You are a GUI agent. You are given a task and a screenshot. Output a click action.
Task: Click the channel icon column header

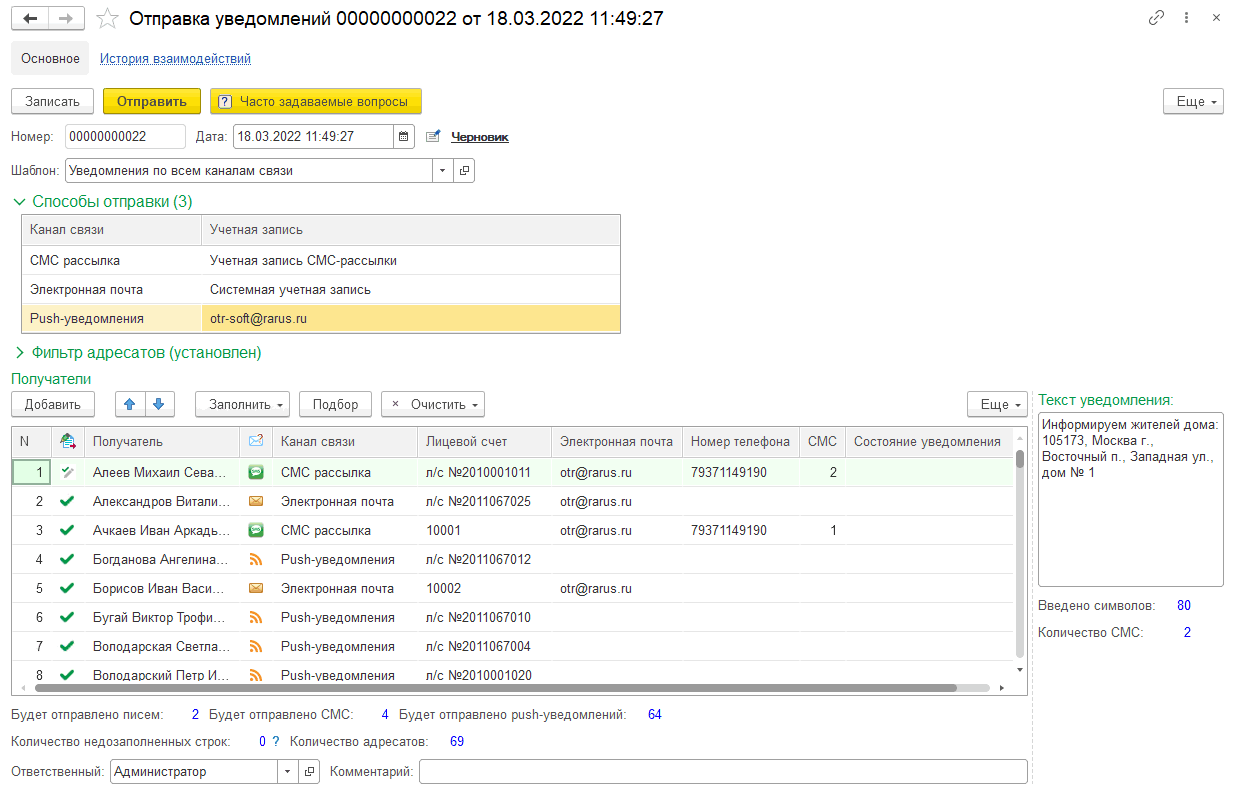pos(255,441)
